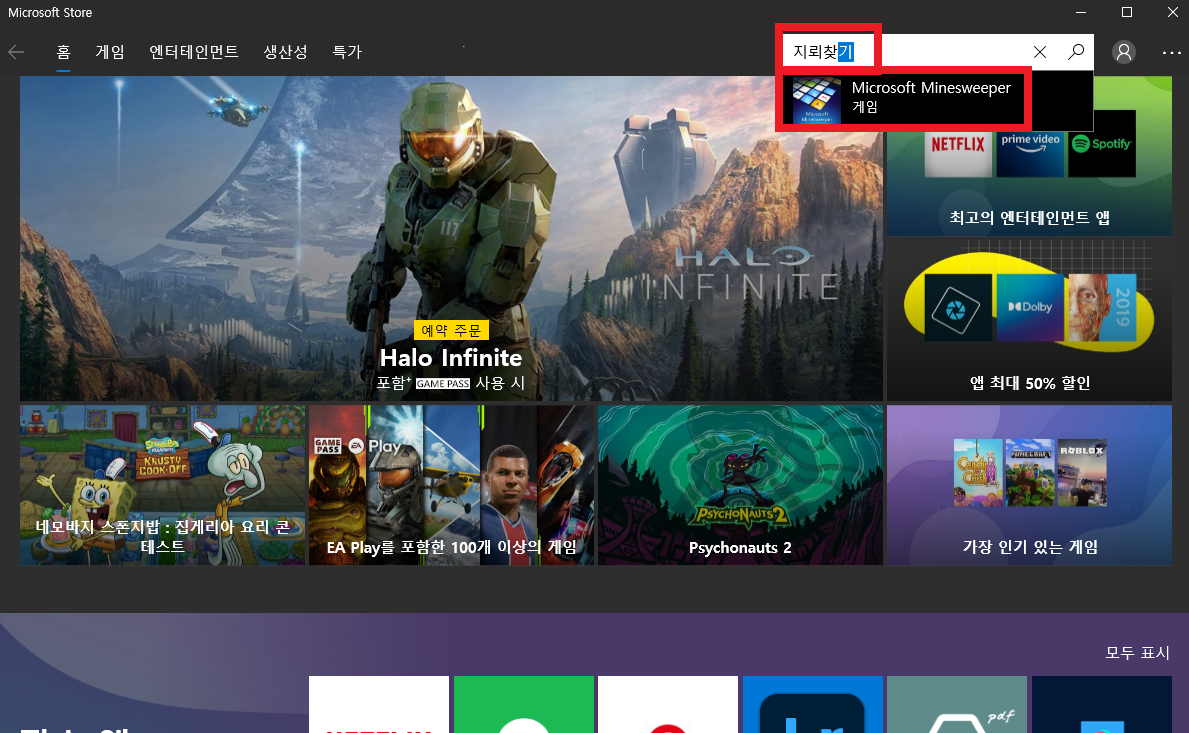Open the Candy Crush game icon

tap(978, 472)
